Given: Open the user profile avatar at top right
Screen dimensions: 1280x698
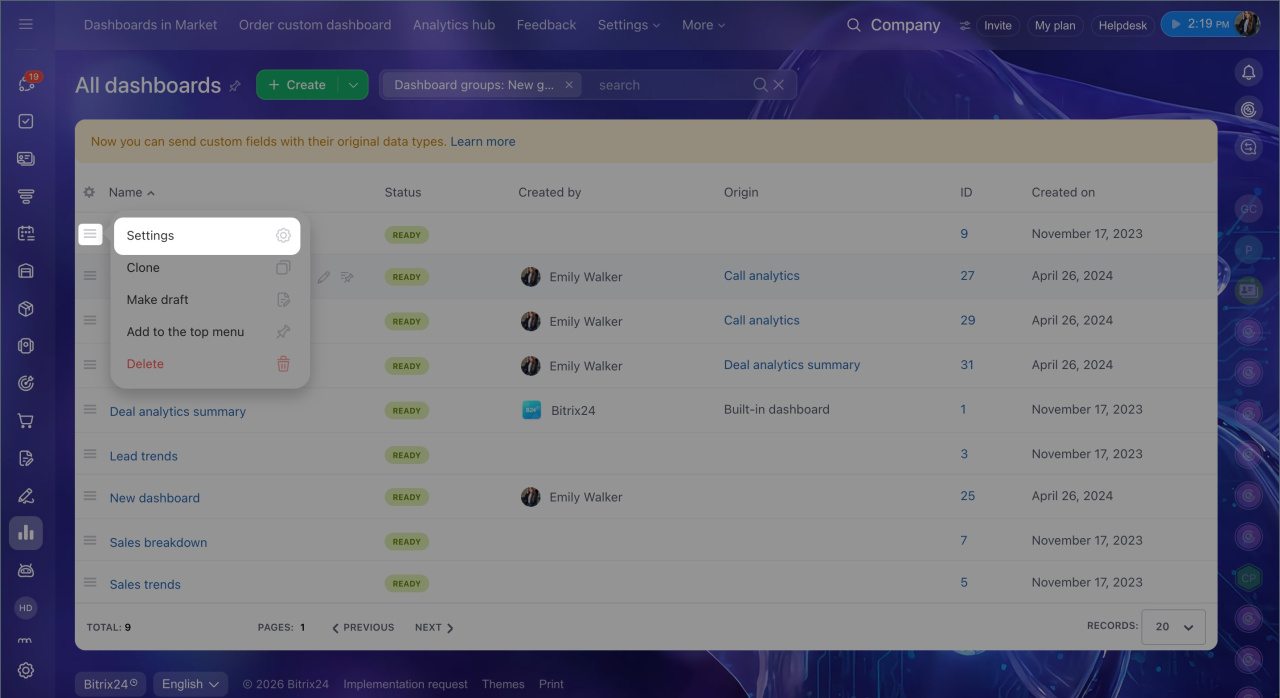Looking at the screenshot, I should pyautogui.click(x=1247, y=25).
